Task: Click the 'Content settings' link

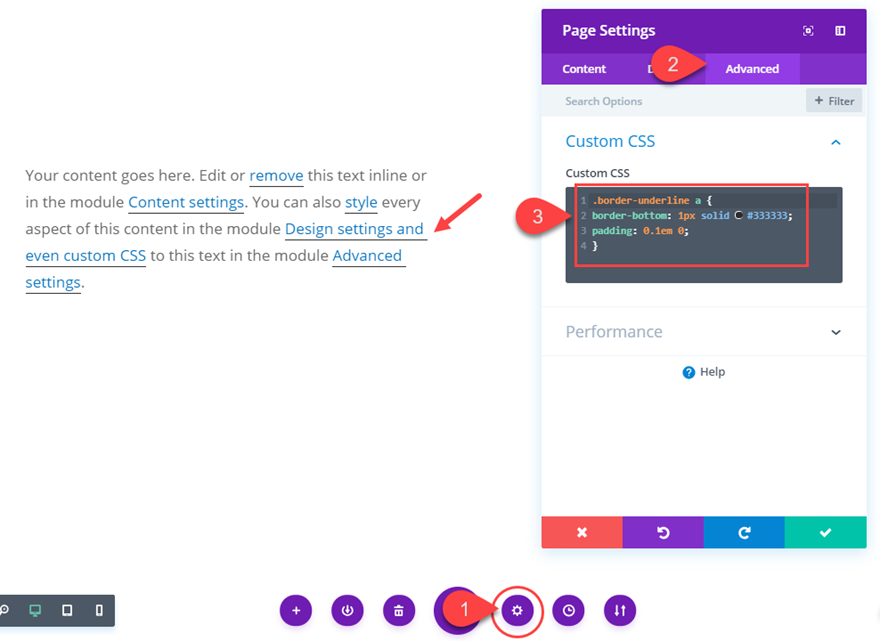Action: pos(186,203)
